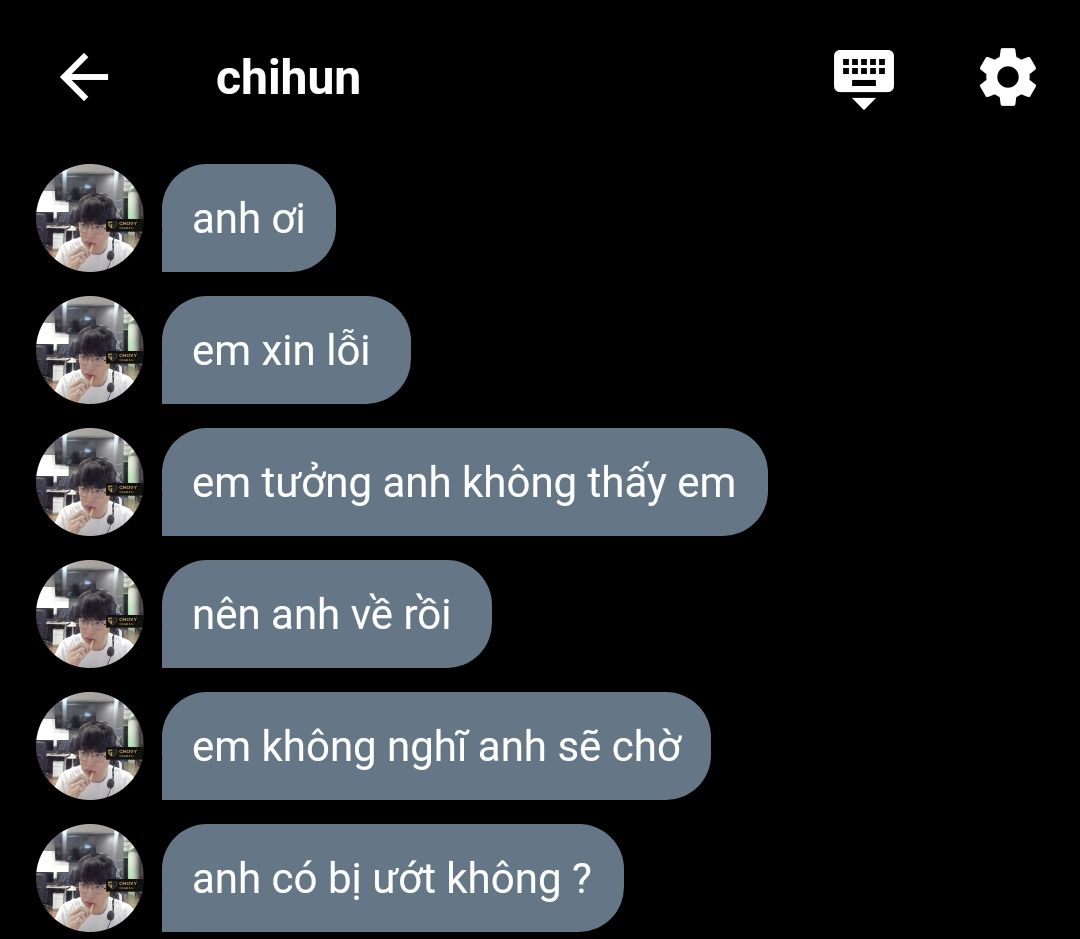Screen dimensions: 1080x939
Task: Go back using the arrow icon
Action: point(84,77)
